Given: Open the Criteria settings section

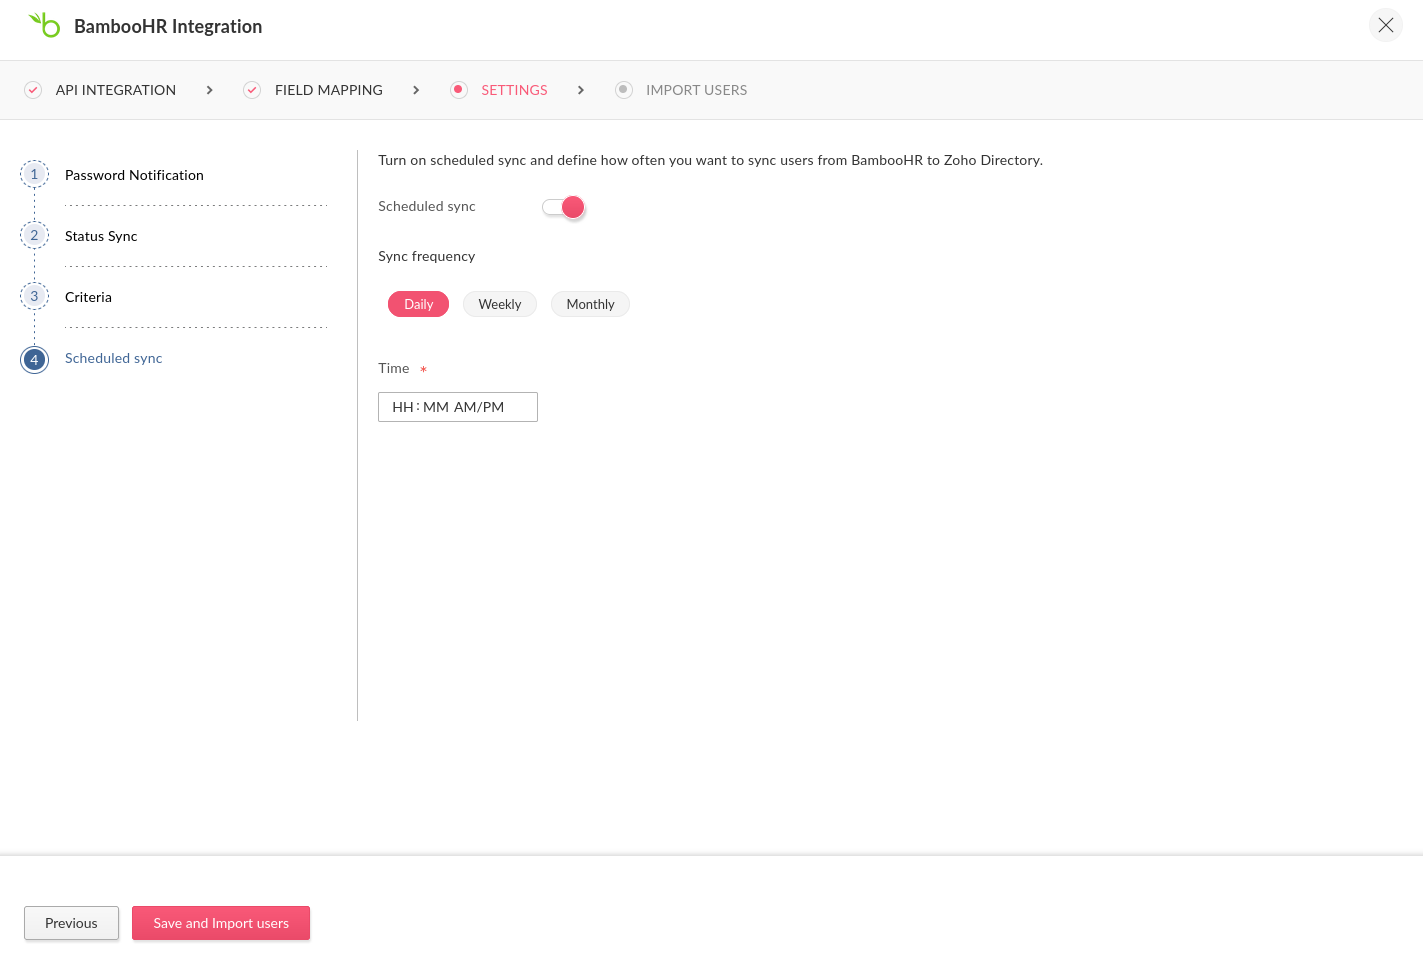Looking at the screenshot, I should 88,297.
